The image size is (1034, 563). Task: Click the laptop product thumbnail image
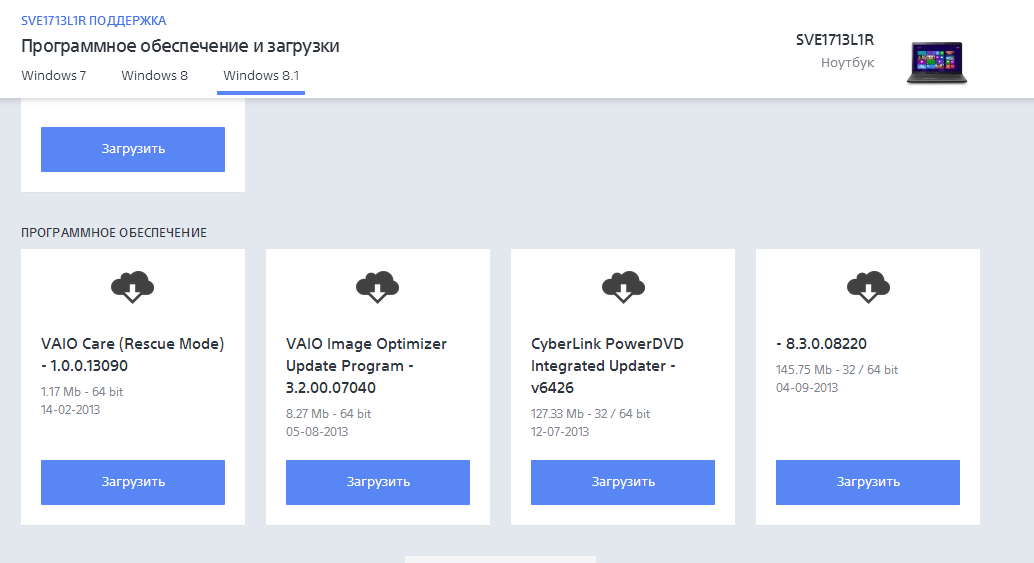pyautogui.click(x=936, y=62)
